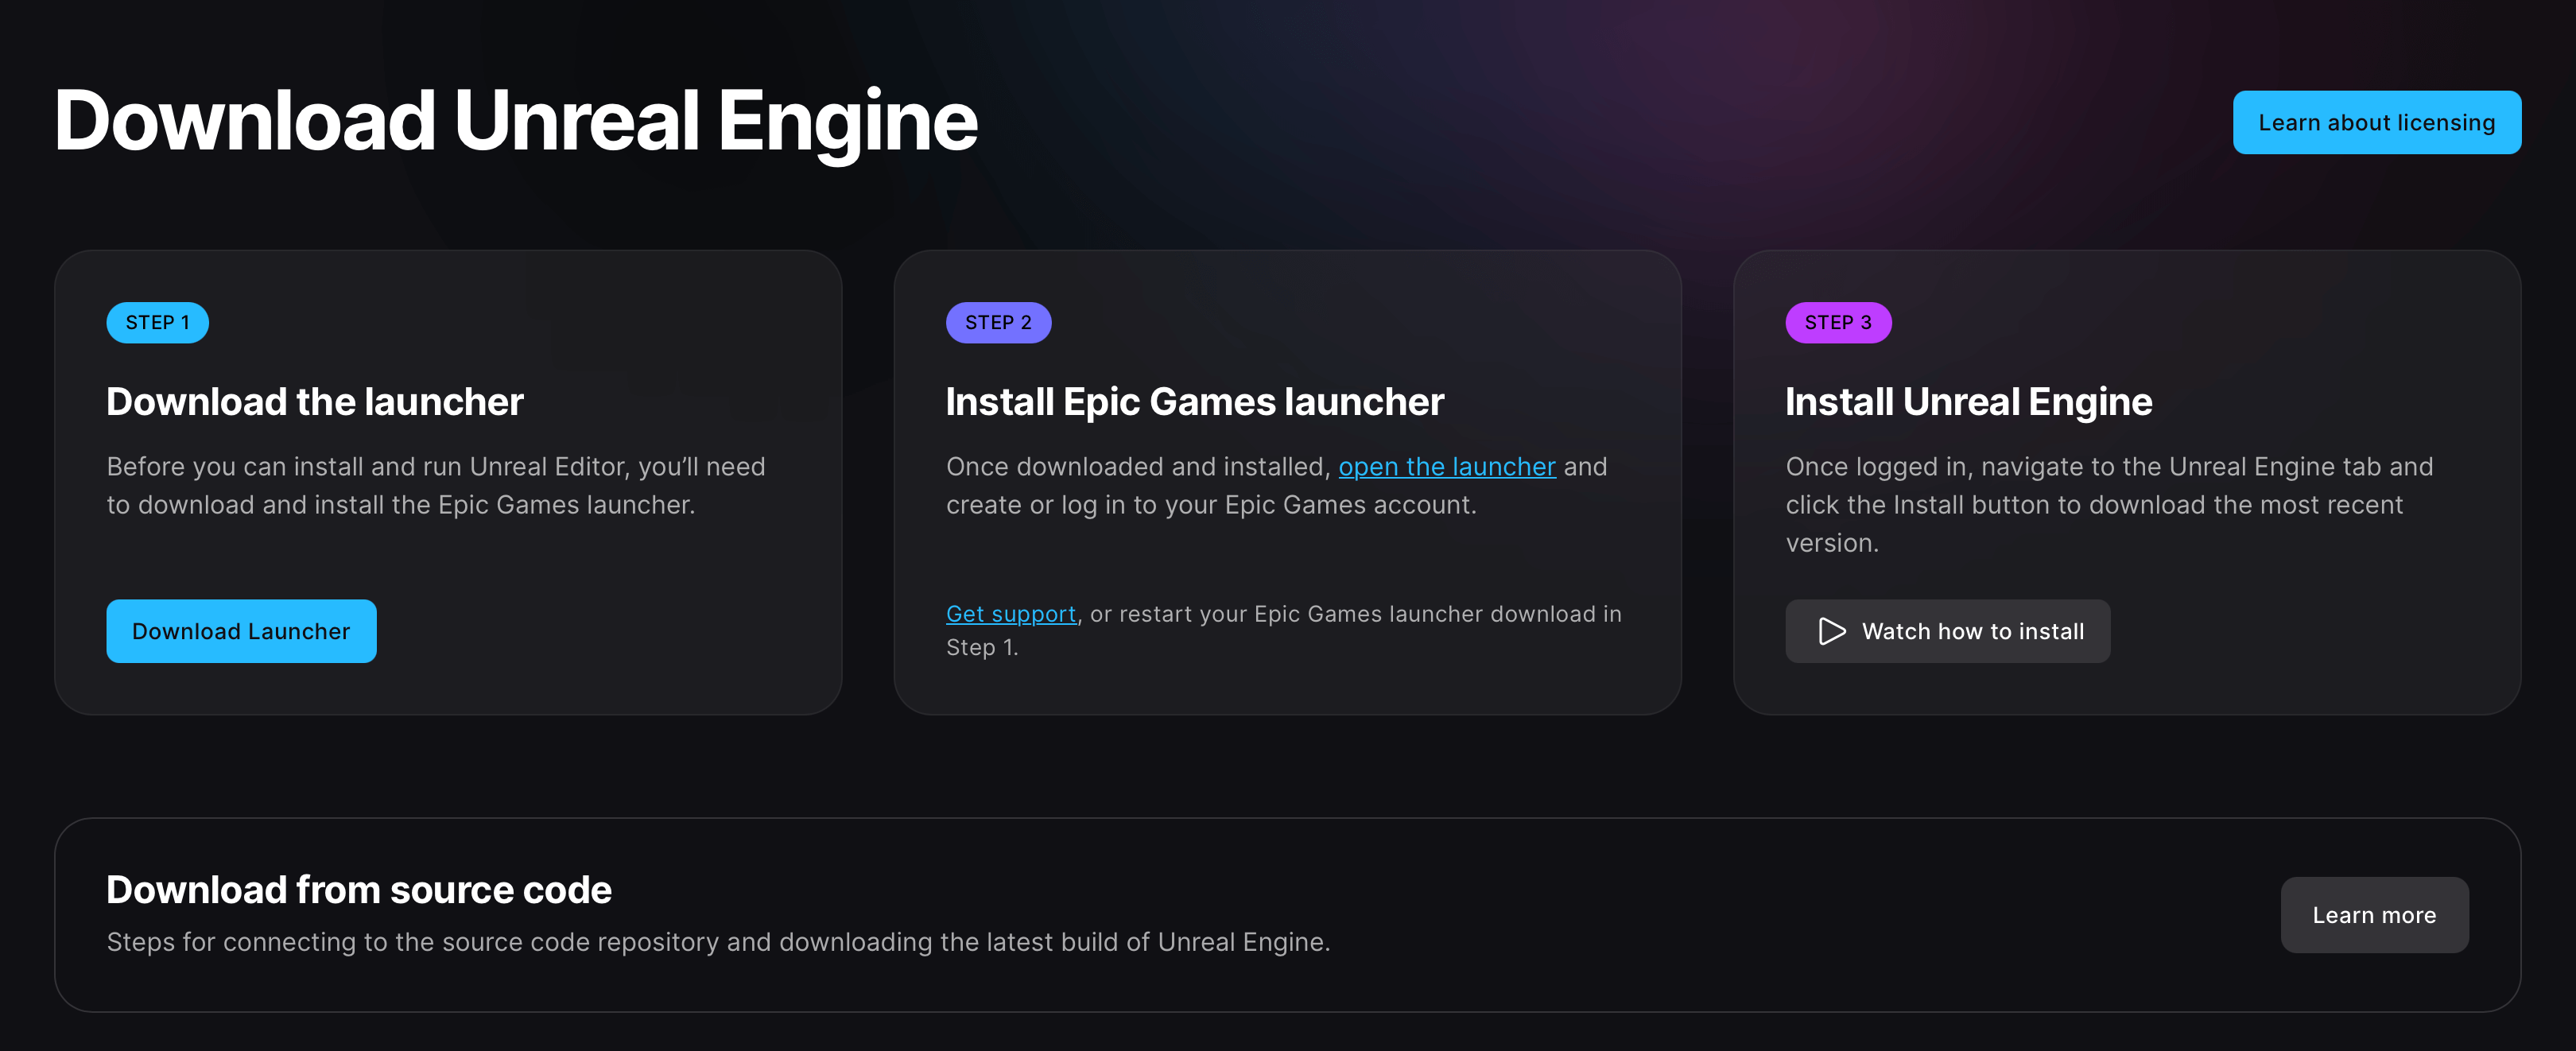The height and width of the screenshot is (1051, 2576).
Task: Click the STEP 3 badge
Action: pyautogui.click(x=1838, y=323)
